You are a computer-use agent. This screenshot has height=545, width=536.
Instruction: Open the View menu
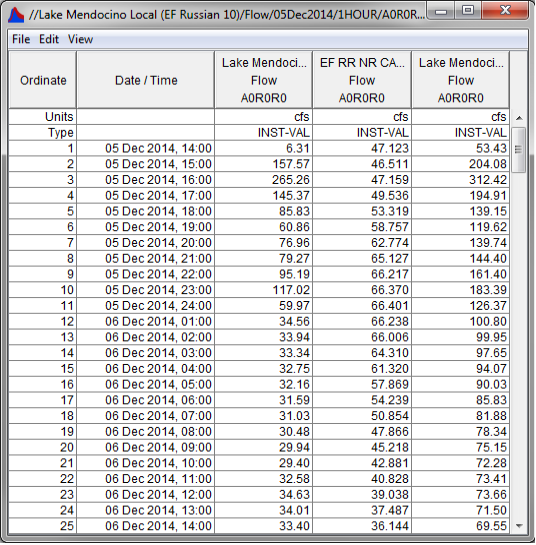coord(80,39)
